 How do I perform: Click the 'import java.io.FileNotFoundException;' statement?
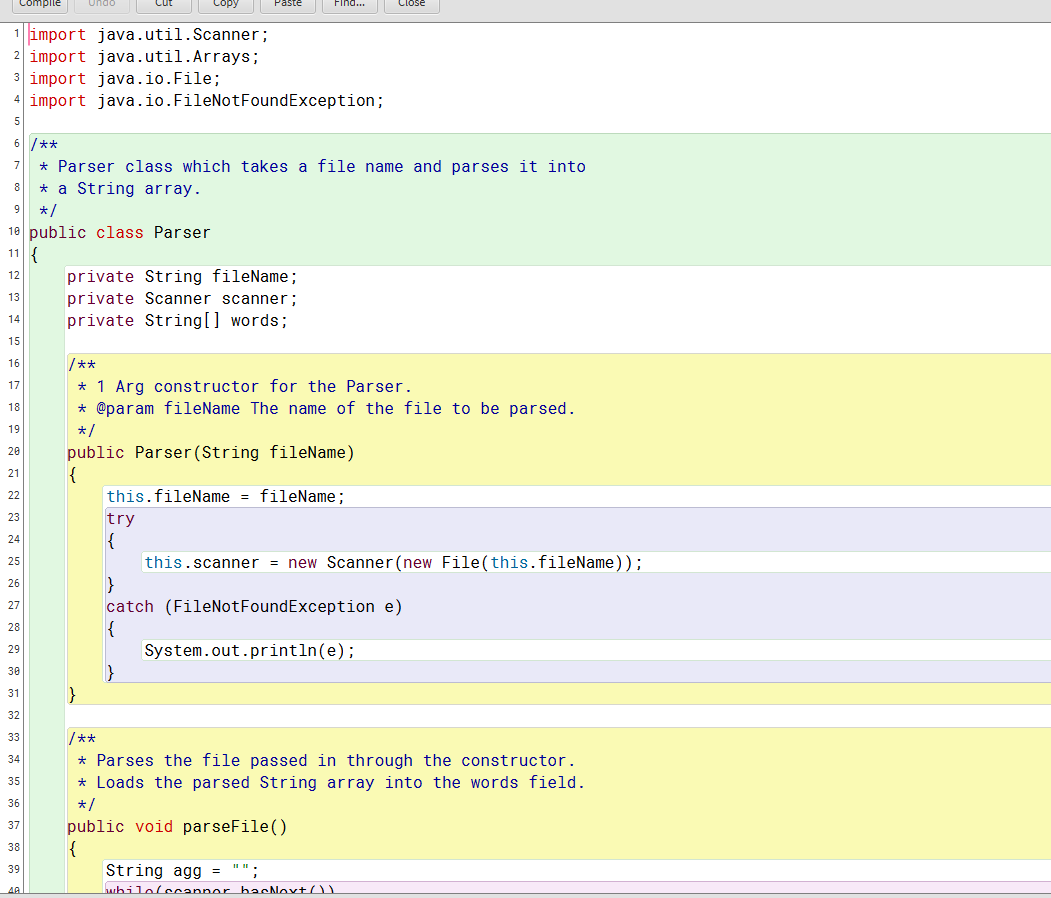tap(206, 101)
